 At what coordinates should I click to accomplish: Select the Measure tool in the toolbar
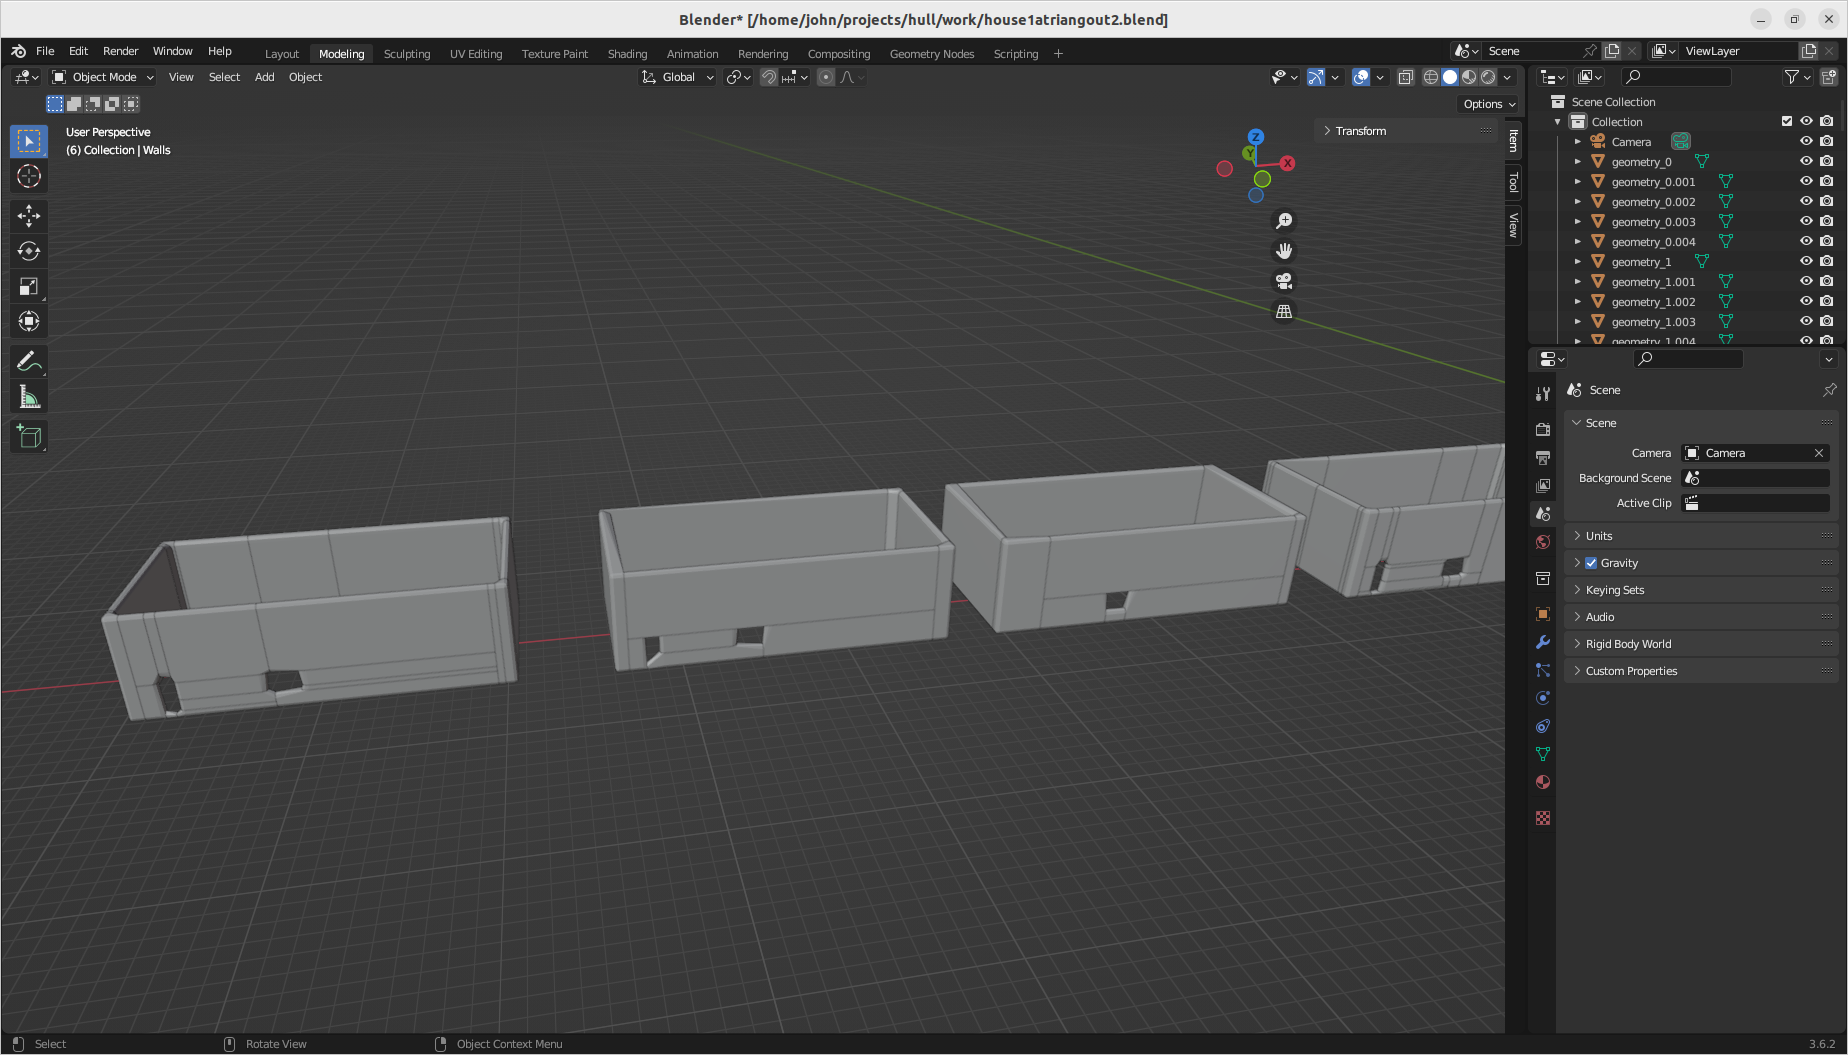pos(28,395)
